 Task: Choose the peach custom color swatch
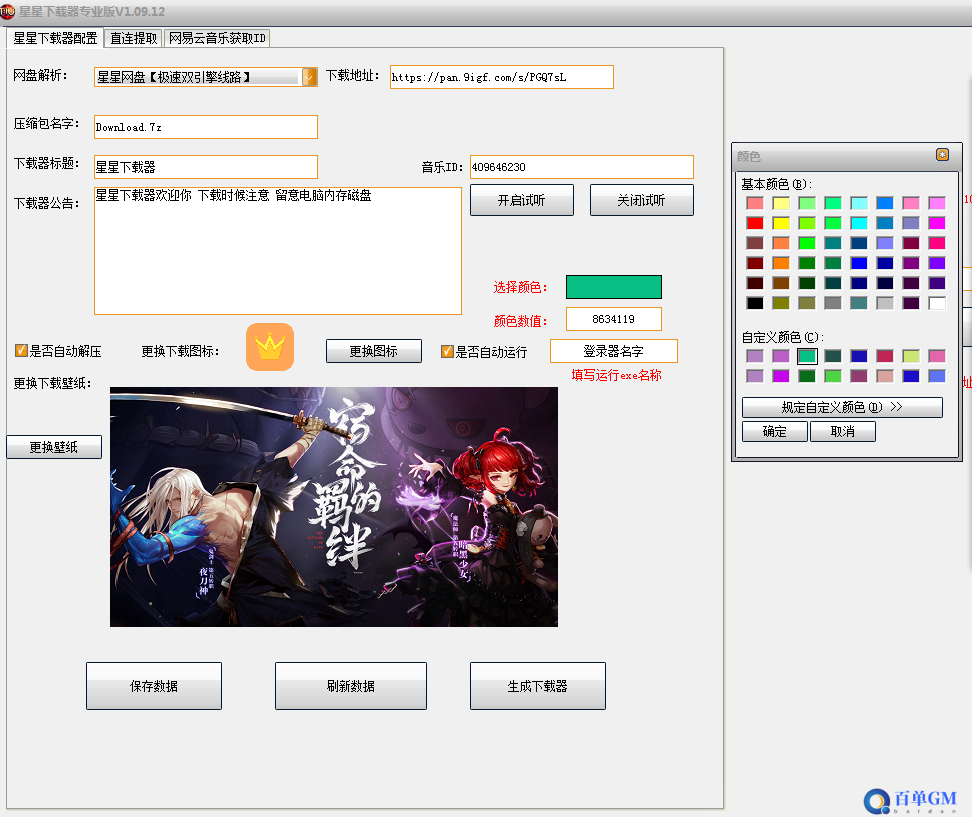coord(885,376)
